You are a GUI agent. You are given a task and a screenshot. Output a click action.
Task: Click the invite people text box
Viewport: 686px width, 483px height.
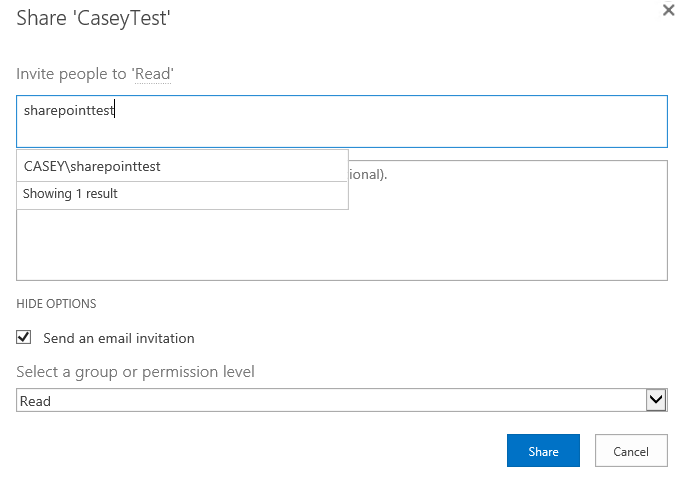pyautogui.click(x=400, y=122)
